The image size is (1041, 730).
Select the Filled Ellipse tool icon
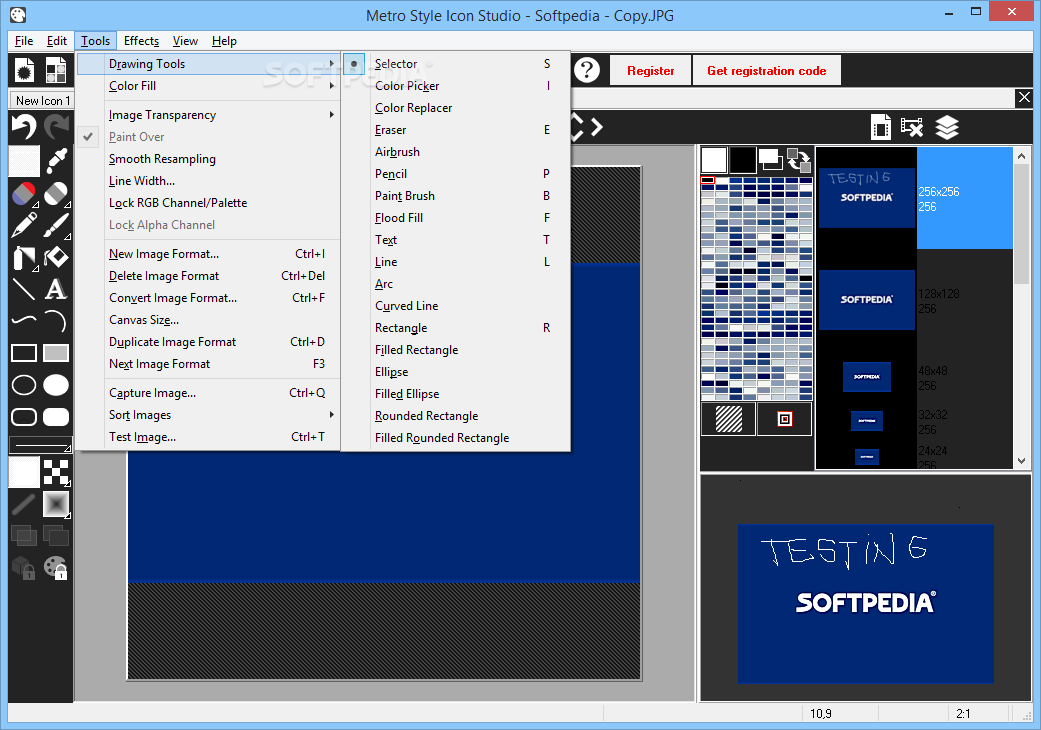[56, 385]
